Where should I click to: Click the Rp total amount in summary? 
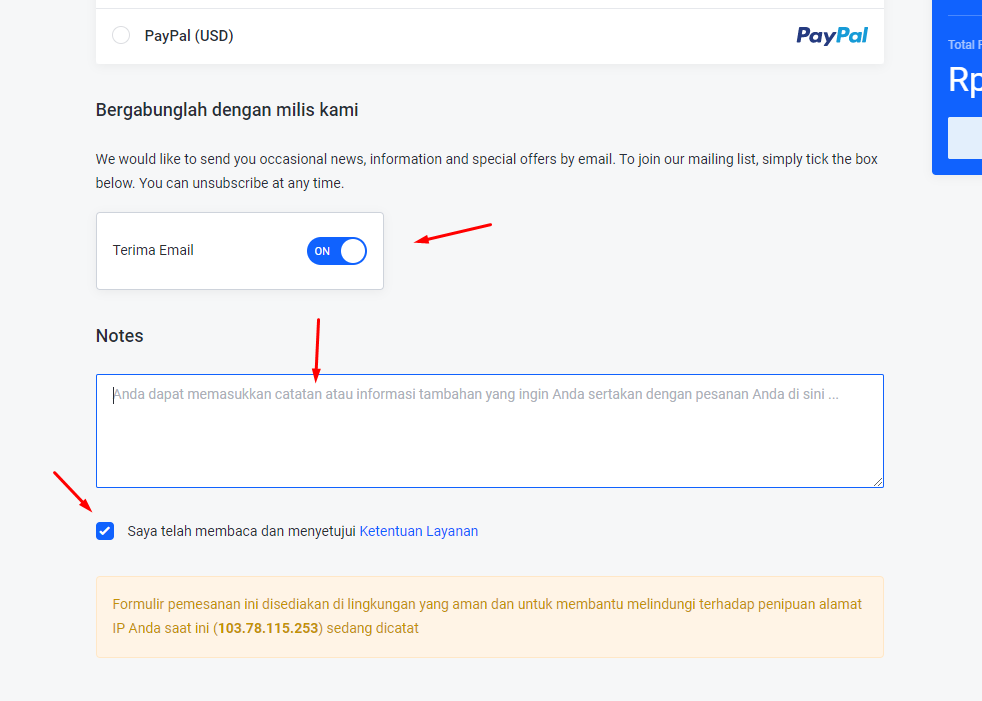964,79
